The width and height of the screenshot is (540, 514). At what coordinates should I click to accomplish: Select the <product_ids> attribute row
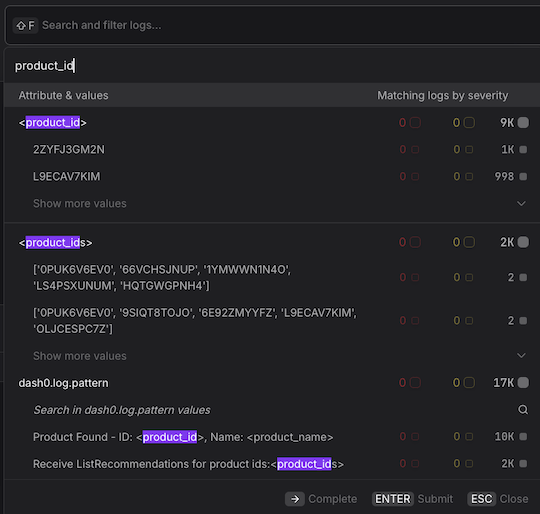(x=272, y=242)
